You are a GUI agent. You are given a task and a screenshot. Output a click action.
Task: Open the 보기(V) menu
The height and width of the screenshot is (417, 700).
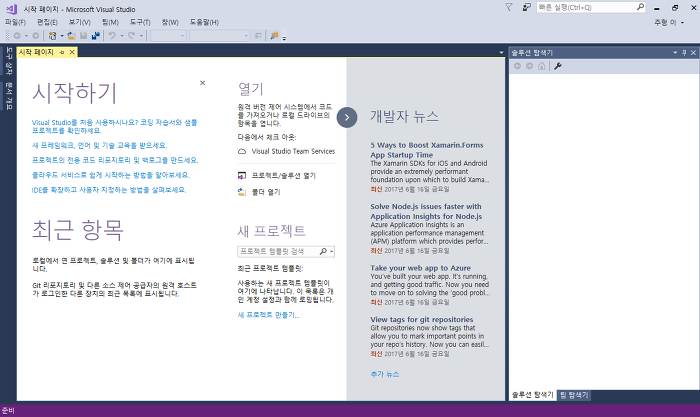79,22
